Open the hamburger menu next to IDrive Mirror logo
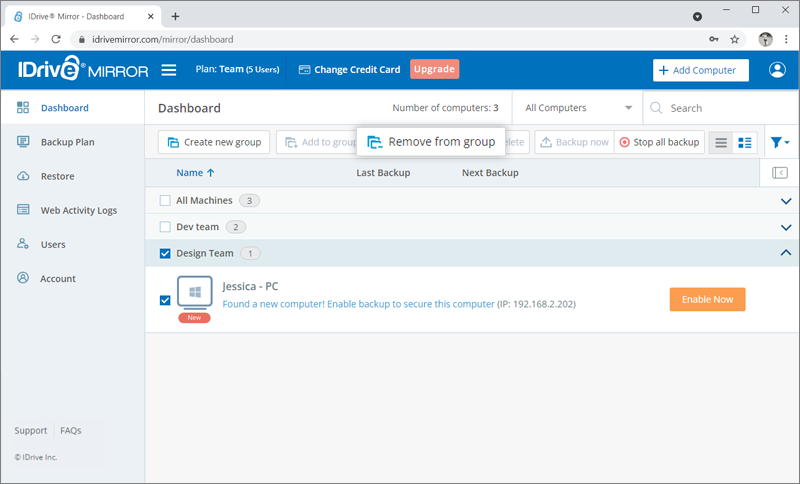This screenshot has width=800, height=484. point(169,70)
